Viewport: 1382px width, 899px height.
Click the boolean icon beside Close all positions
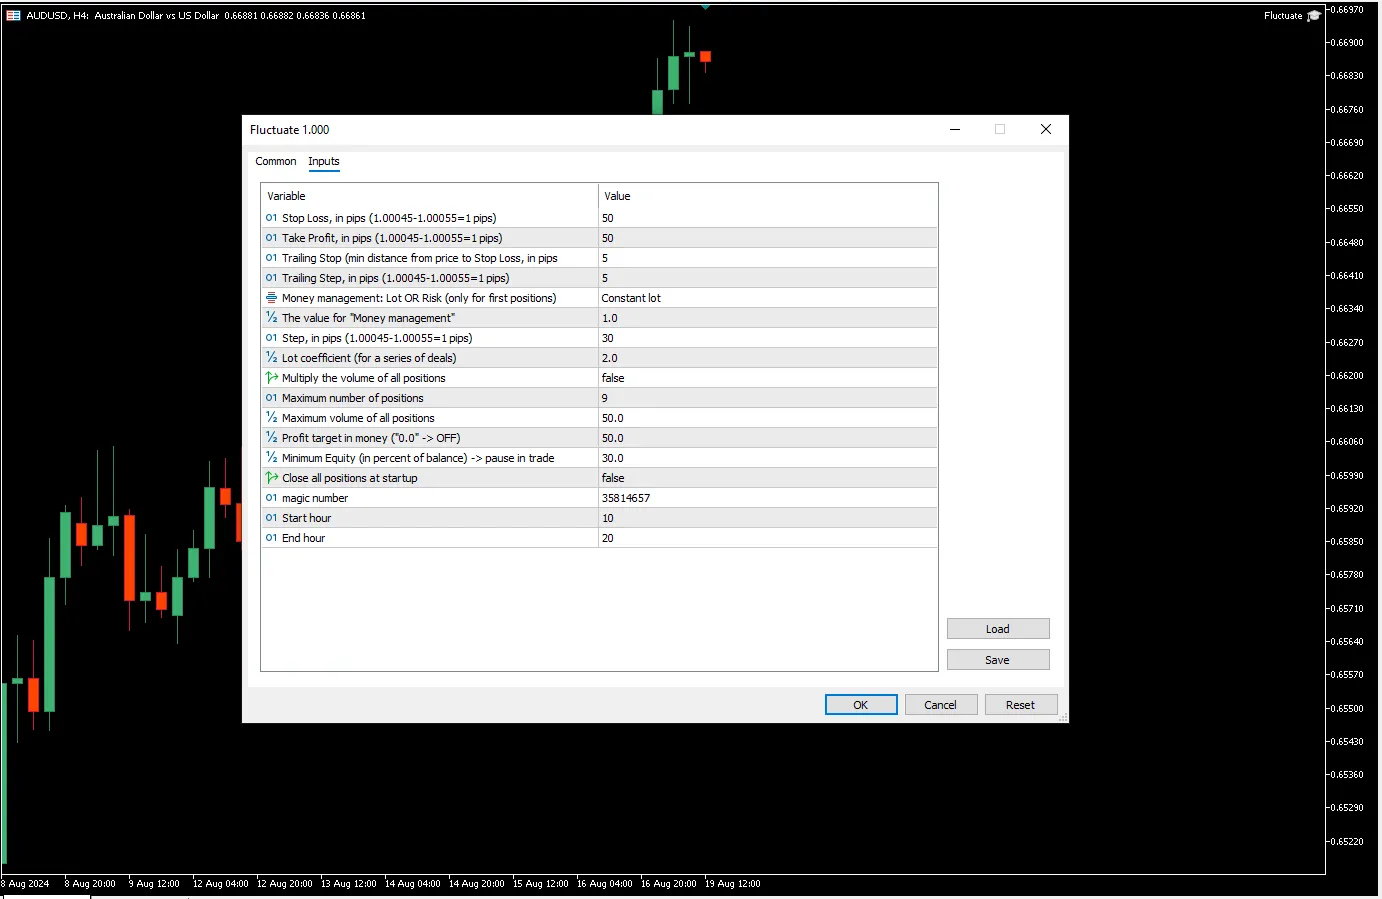pyautogui.click(x=271, y=478)
